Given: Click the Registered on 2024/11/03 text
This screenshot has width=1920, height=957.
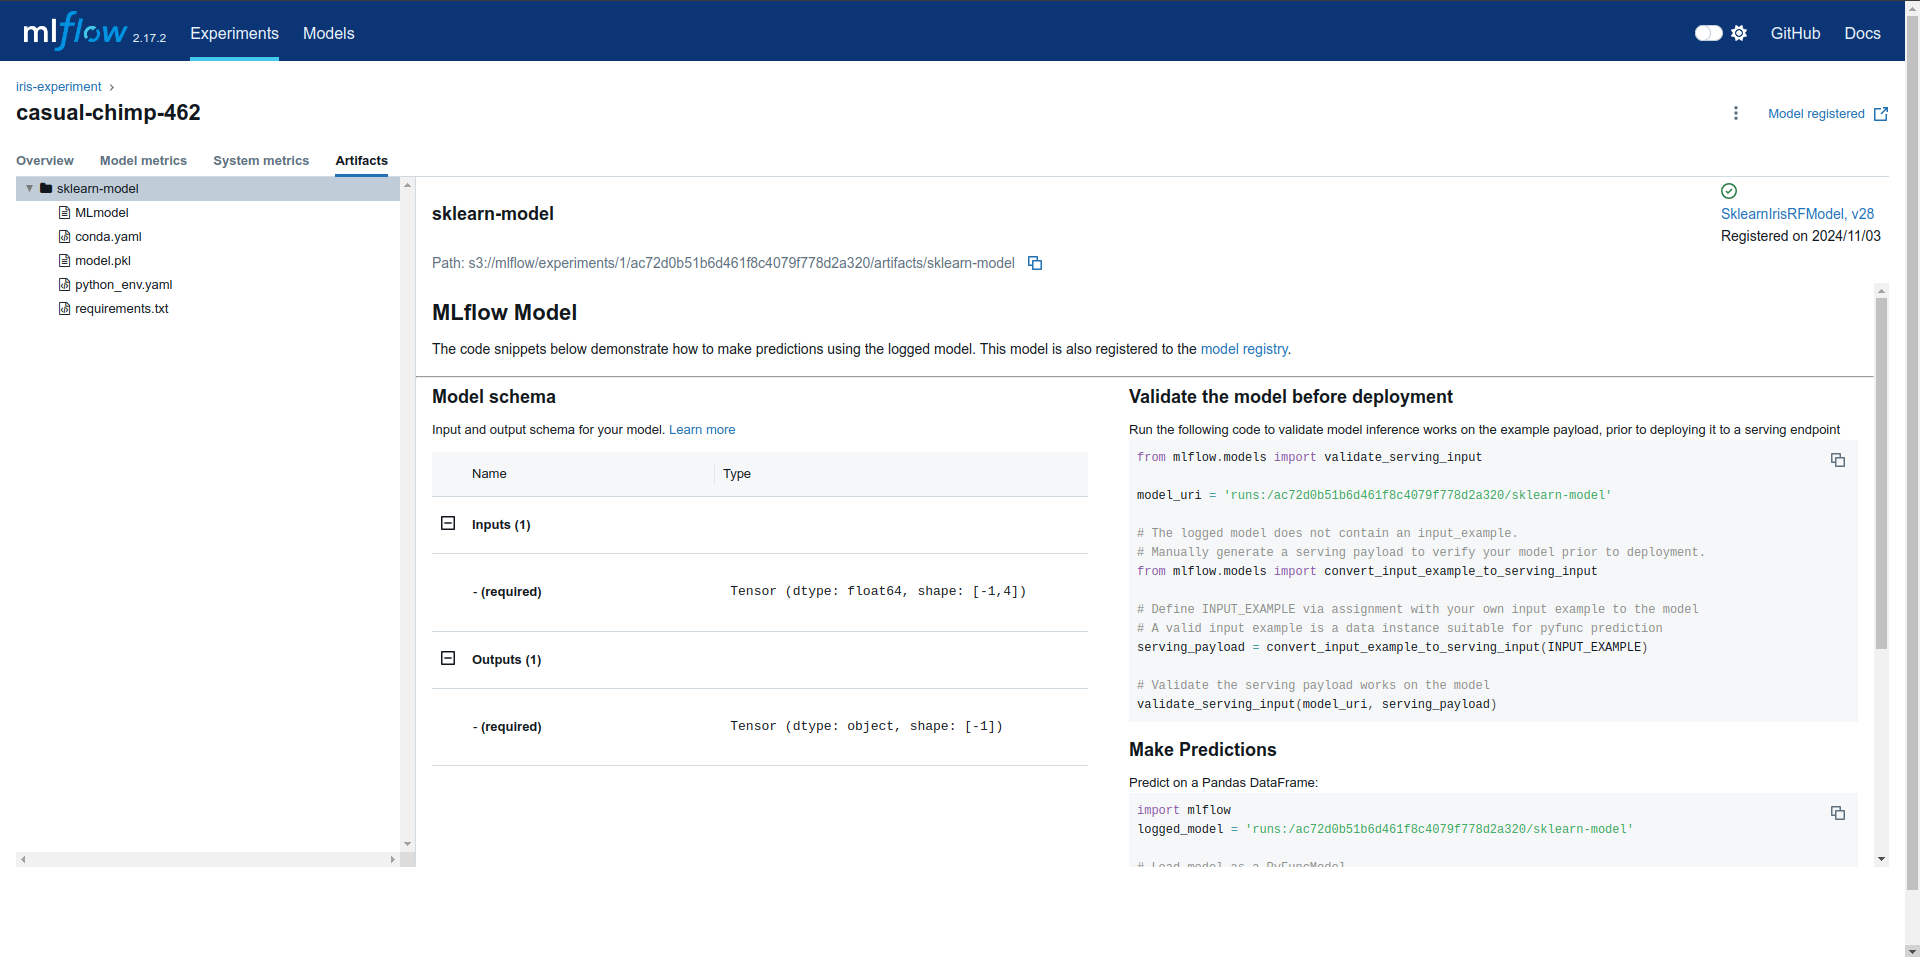Looking at the screenshot, I should [x=1800, y=236].
